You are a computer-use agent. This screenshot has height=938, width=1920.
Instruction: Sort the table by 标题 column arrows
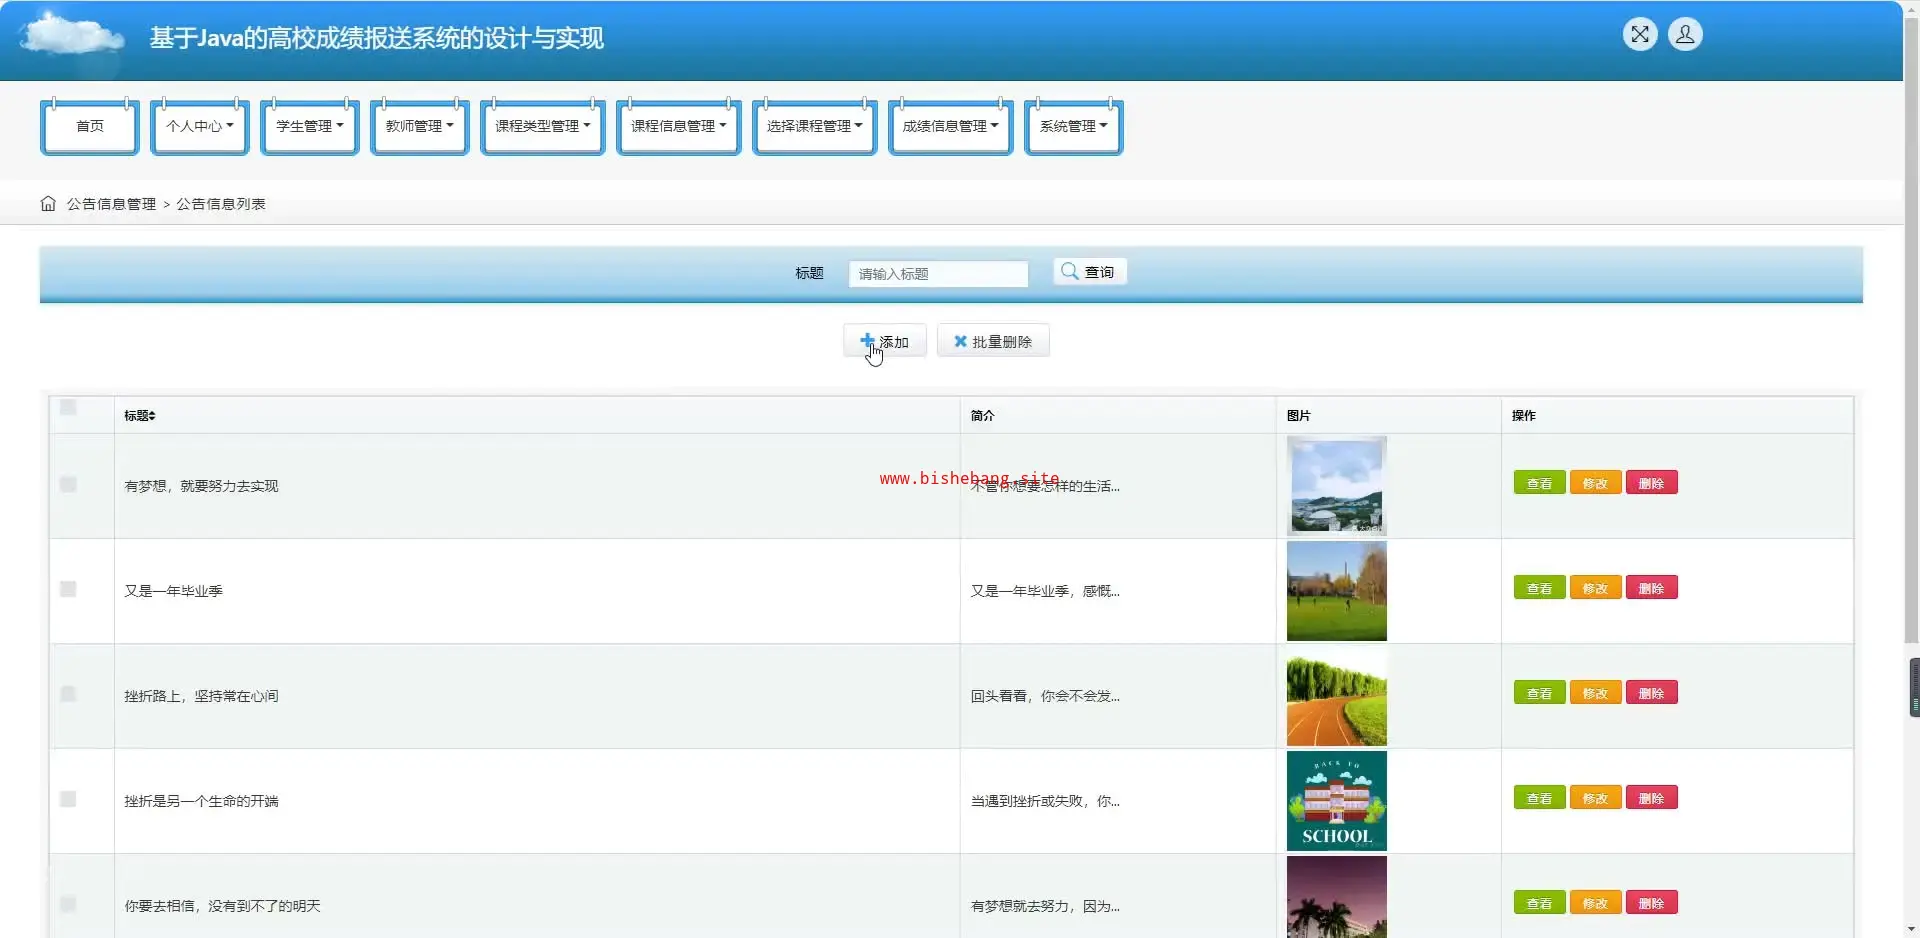pyautogui.click(x=152, y=416)
